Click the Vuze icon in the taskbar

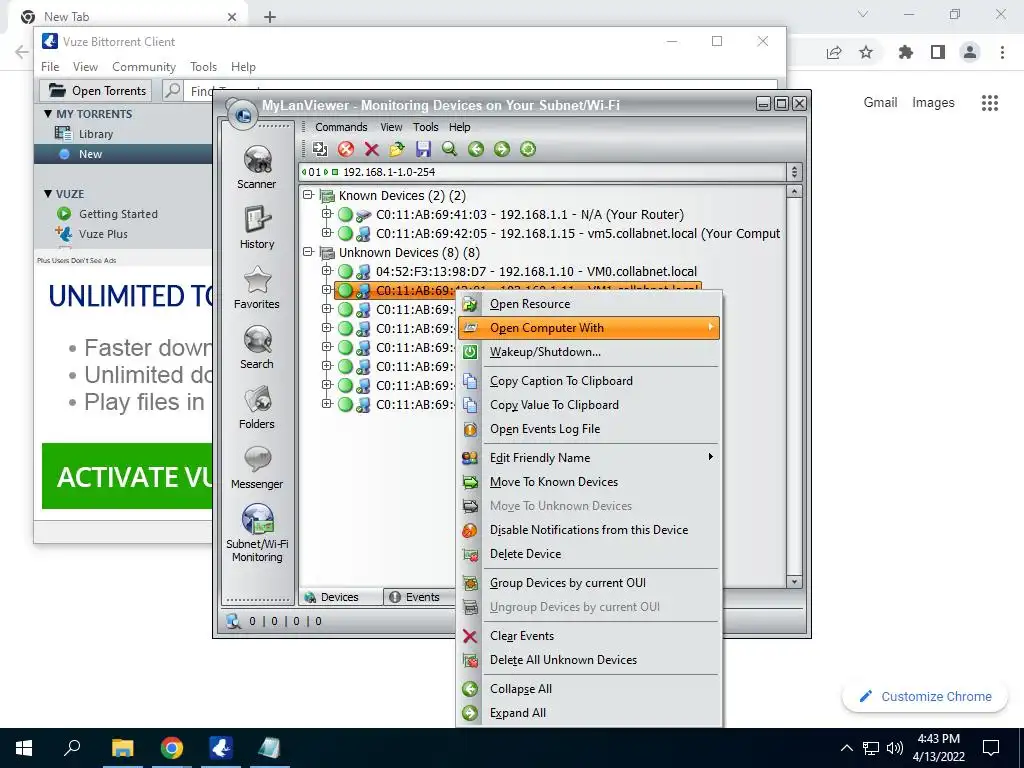(221, 748)
